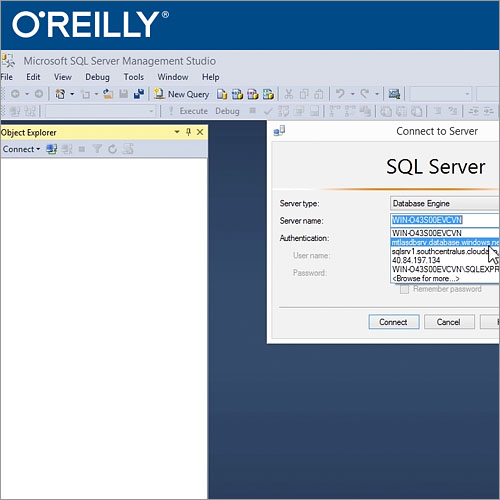This screenshot has width=500, height=500.
Task: Click the Decrease Indent icon
Action: (x=473, y=111)
